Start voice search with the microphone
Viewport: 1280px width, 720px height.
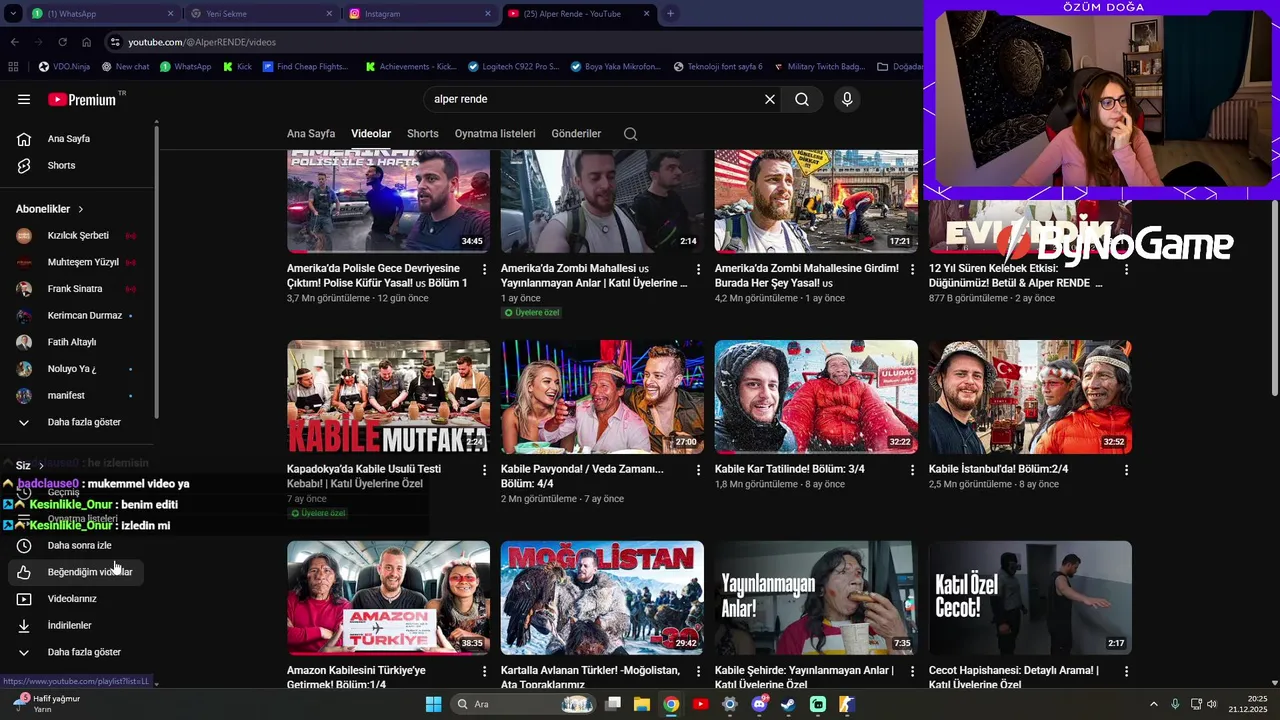point(847,99)
